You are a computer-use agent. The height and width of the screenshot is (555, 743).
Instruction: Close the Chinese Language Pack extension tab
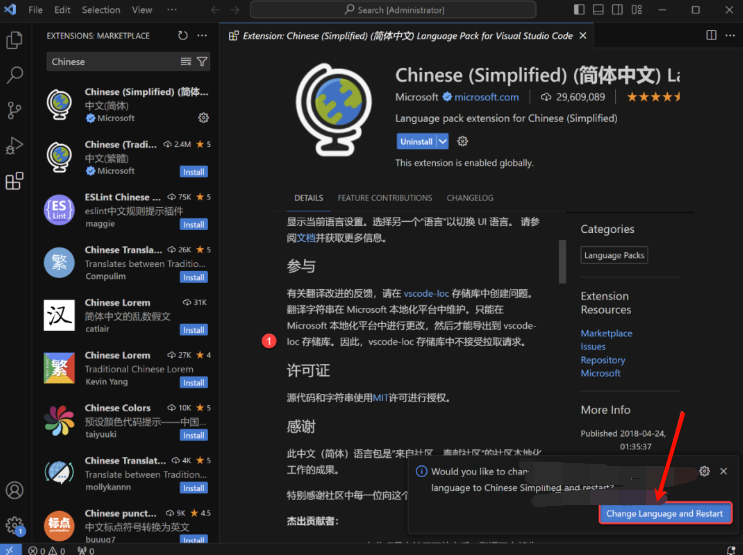click(583, 36)
